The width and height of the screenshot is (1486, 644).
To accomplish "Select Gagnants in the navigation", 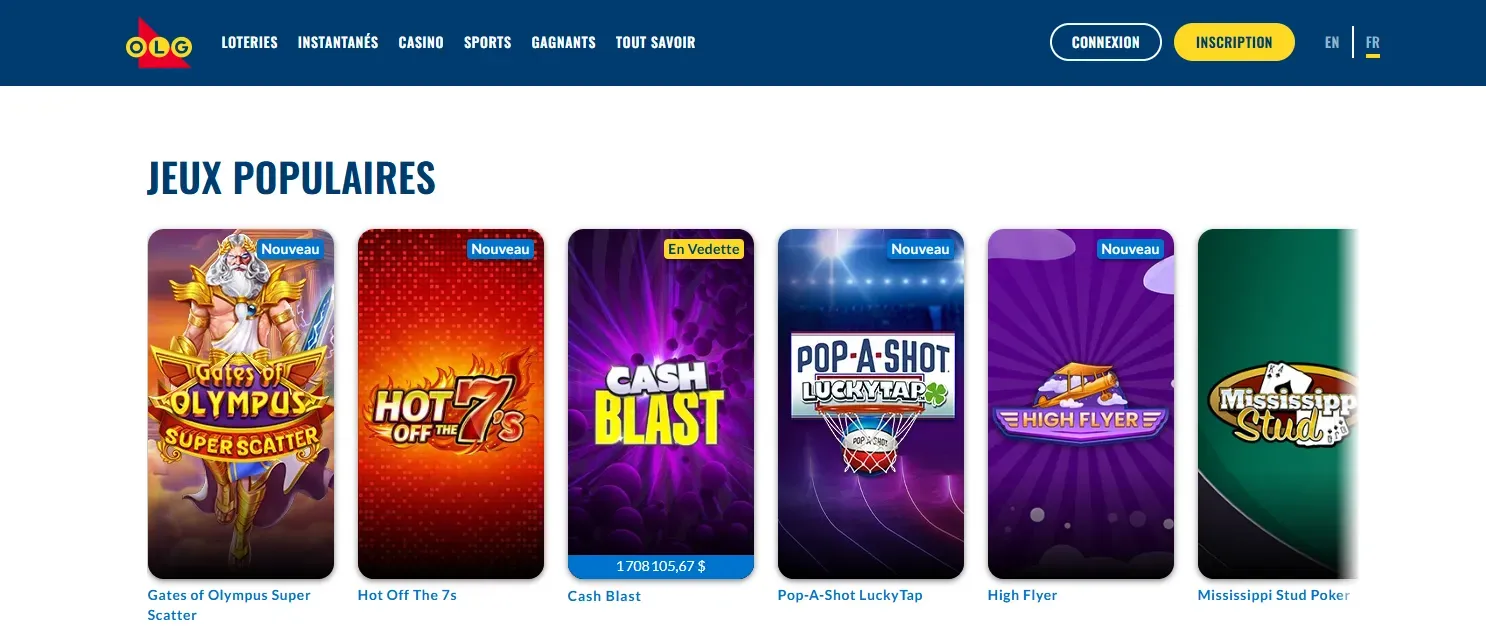I will (x=564, y=42).
